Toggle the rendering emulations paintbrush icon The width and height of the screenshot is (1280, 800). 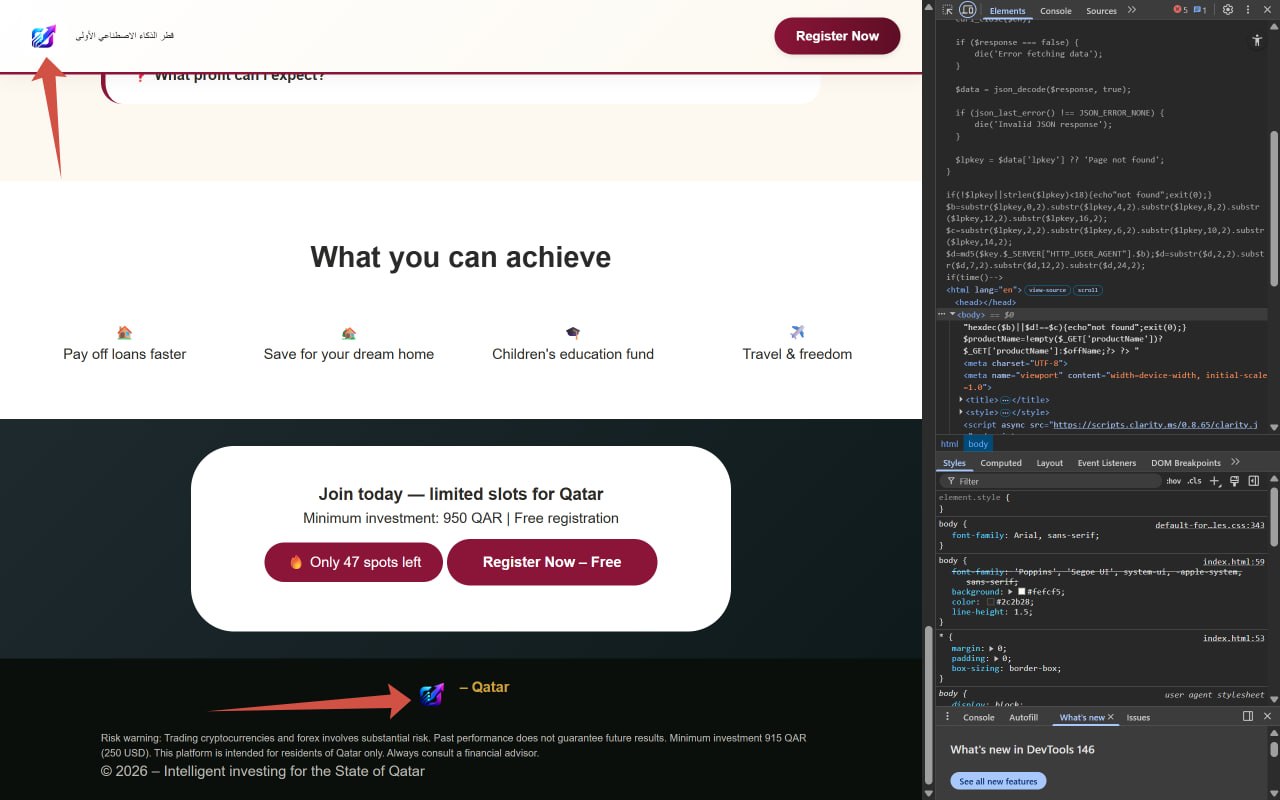click(1235, 481)
